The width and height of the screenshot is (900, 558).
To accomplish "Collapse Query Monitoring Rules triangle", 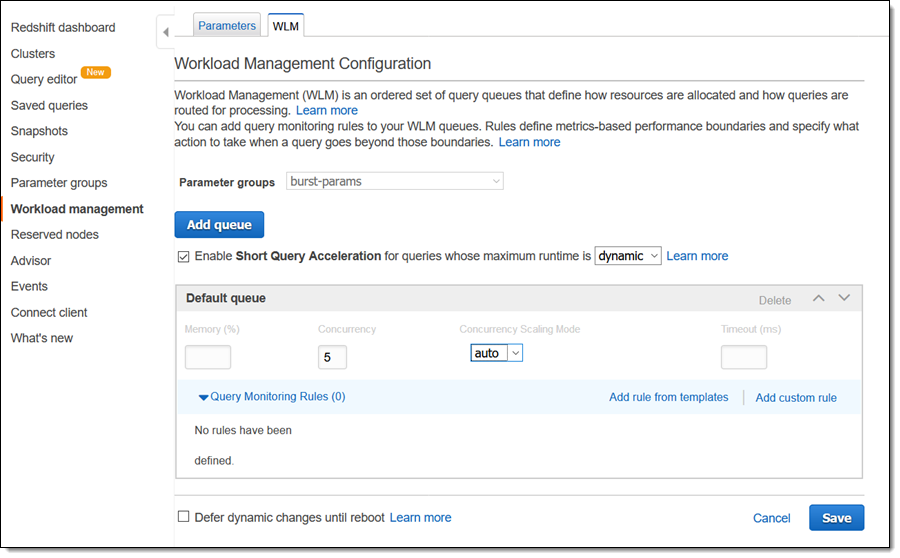I will pos(204,398).
